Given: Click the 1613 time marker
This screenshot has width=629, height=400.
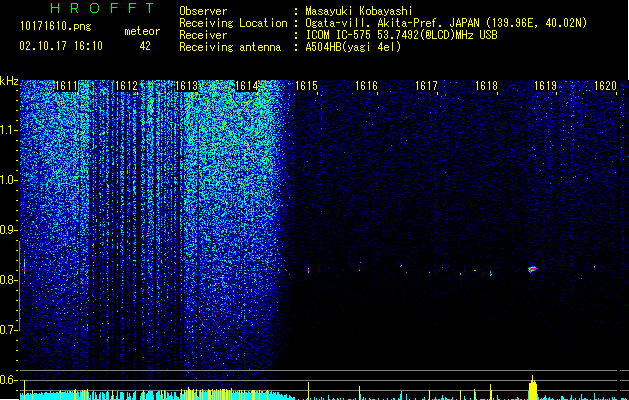Looking at the screenshot, I should pyautogui.click(x=187, y=86).
